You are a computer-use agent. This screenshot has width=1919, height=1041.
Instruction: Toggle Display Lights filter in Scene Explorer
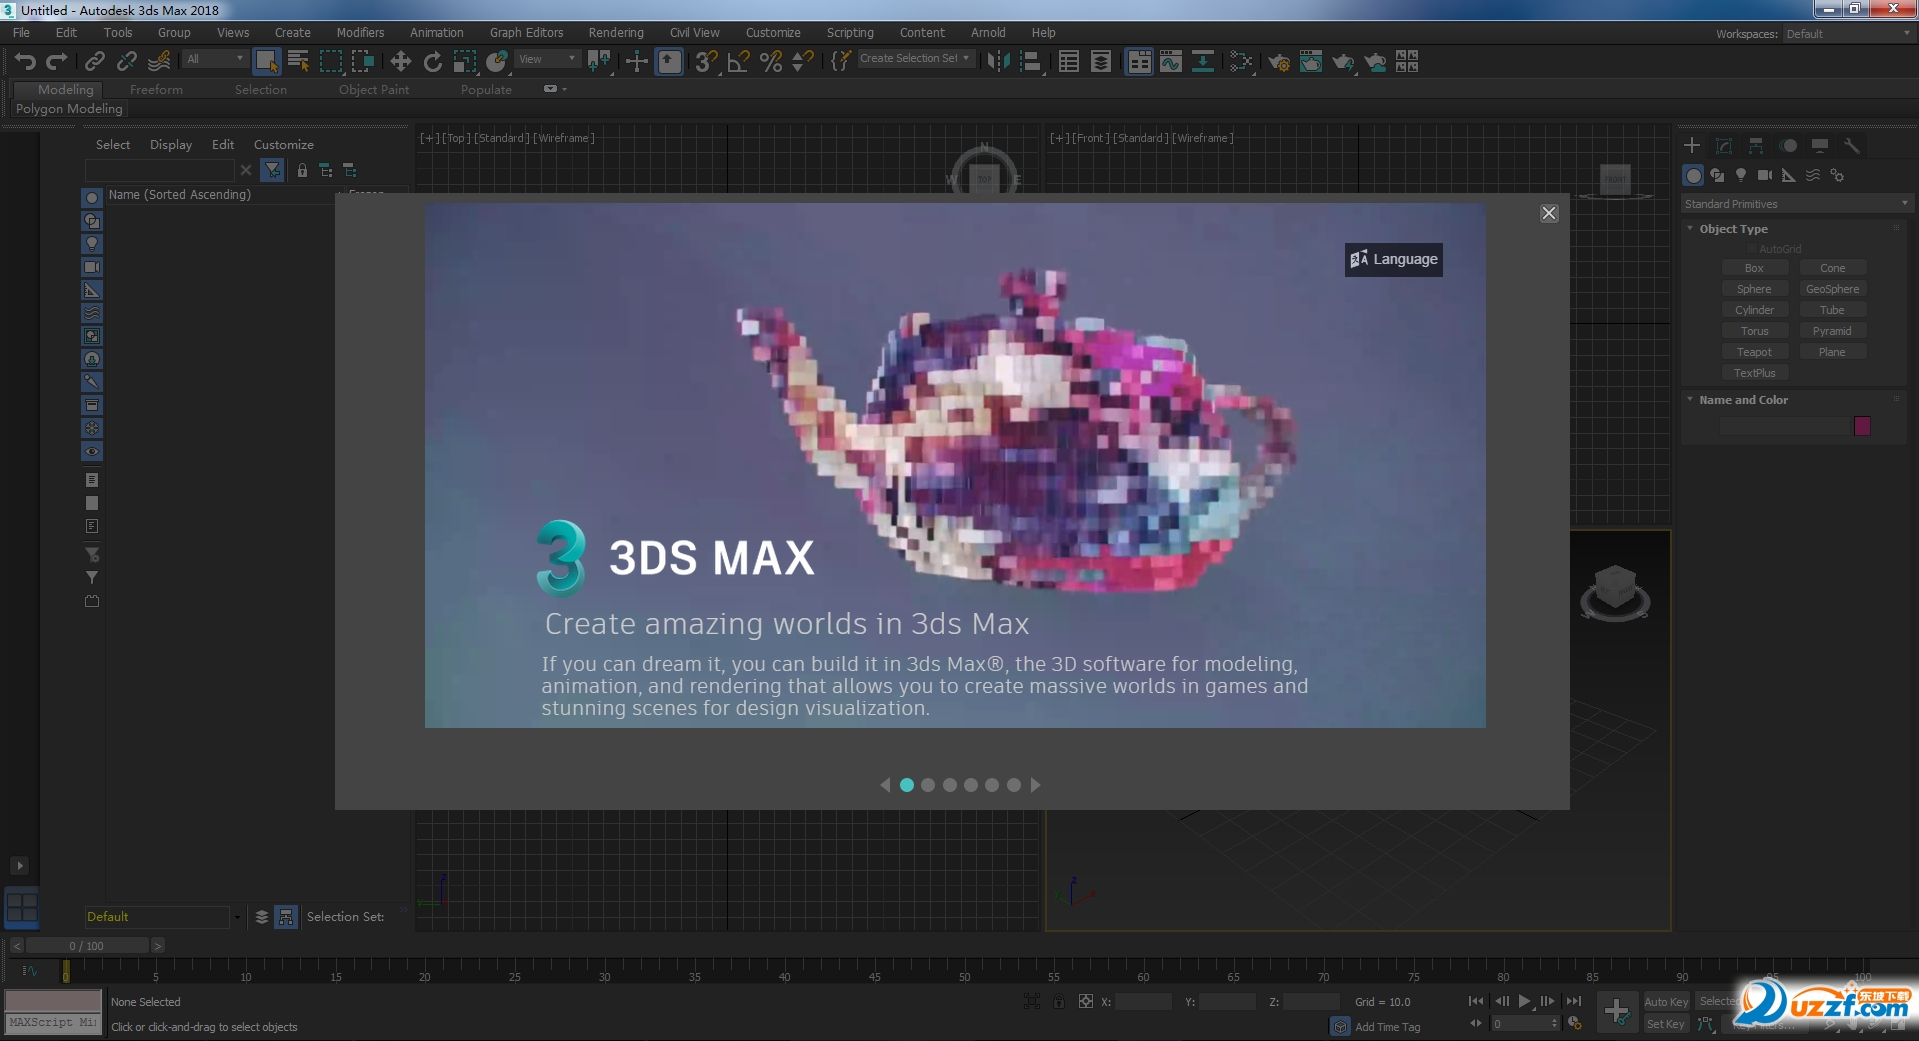point(92,244)
